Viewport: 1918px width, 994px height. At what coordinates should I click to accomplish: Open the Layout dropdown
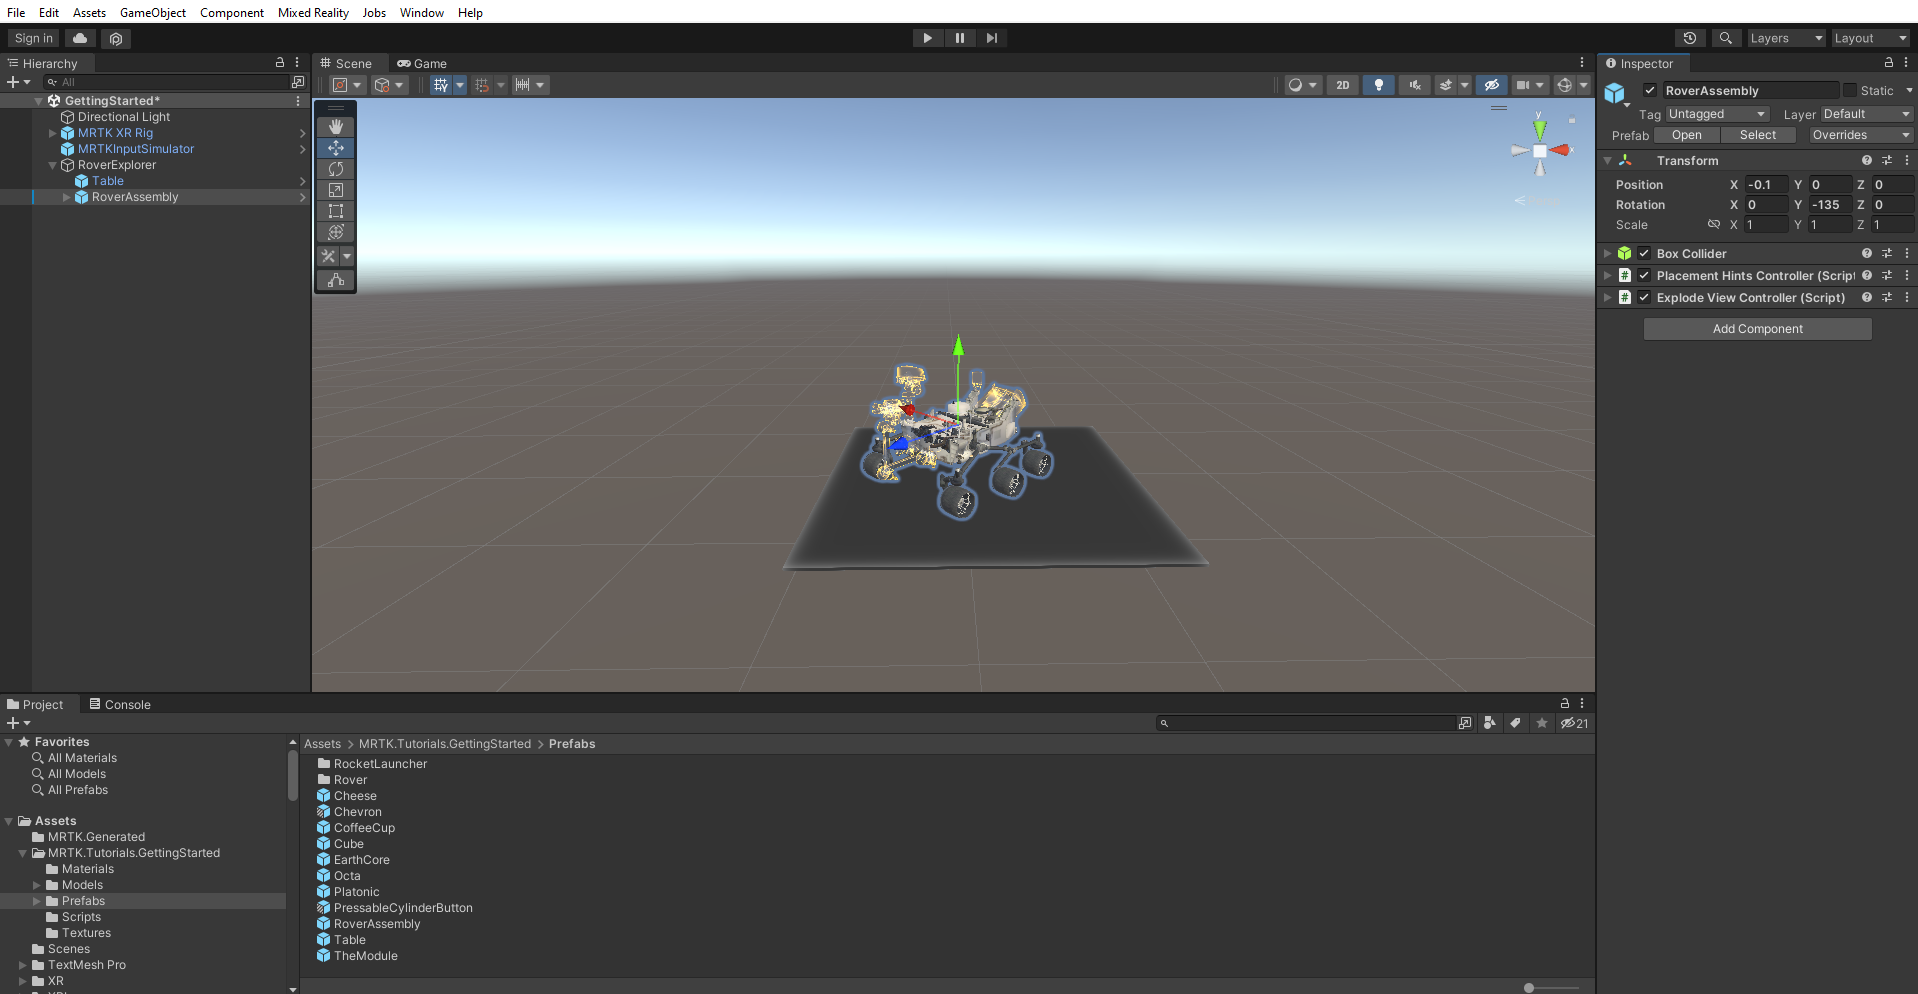pos(1870,38)
